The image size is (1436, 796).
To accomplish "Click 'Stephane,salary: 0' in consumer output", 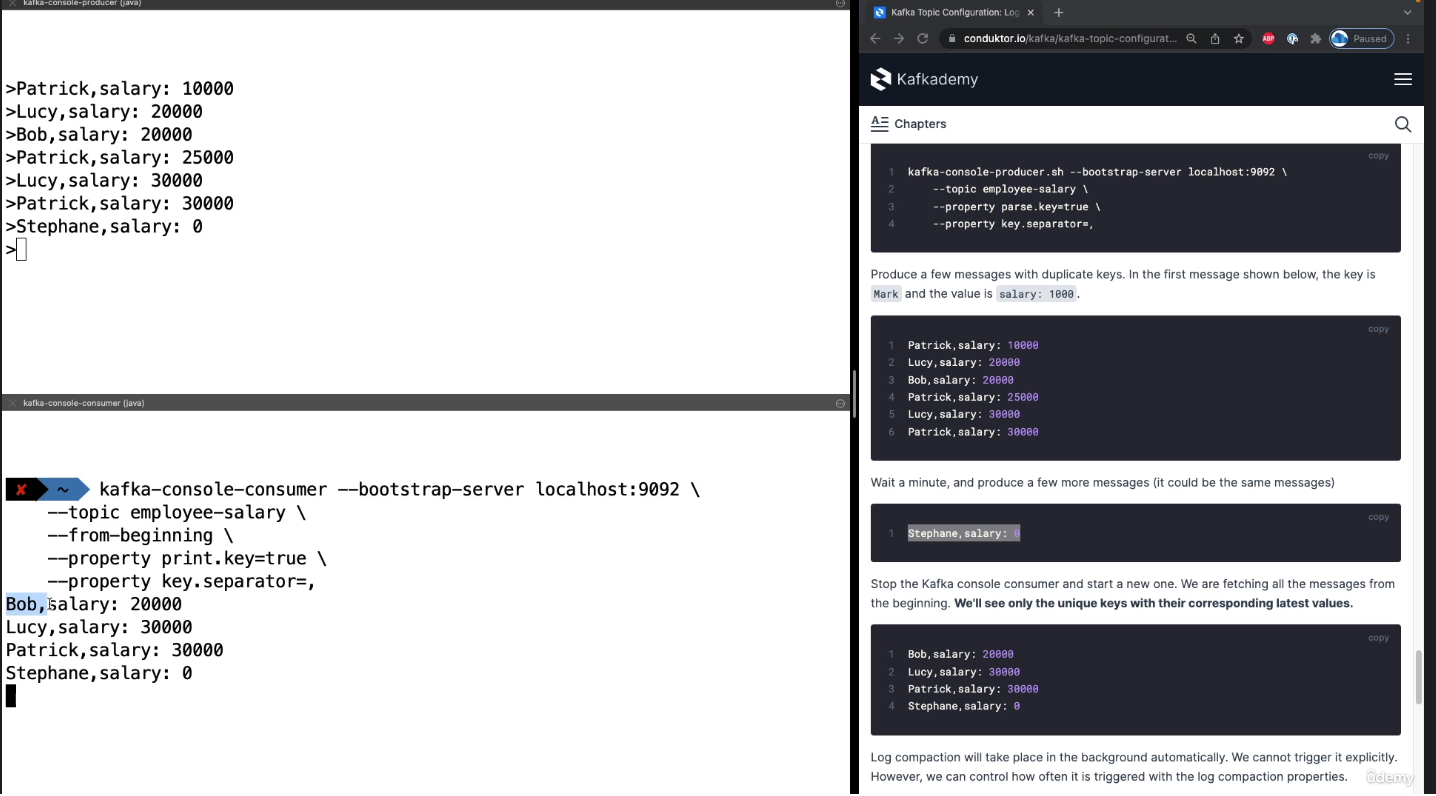I will click(99, 674).
